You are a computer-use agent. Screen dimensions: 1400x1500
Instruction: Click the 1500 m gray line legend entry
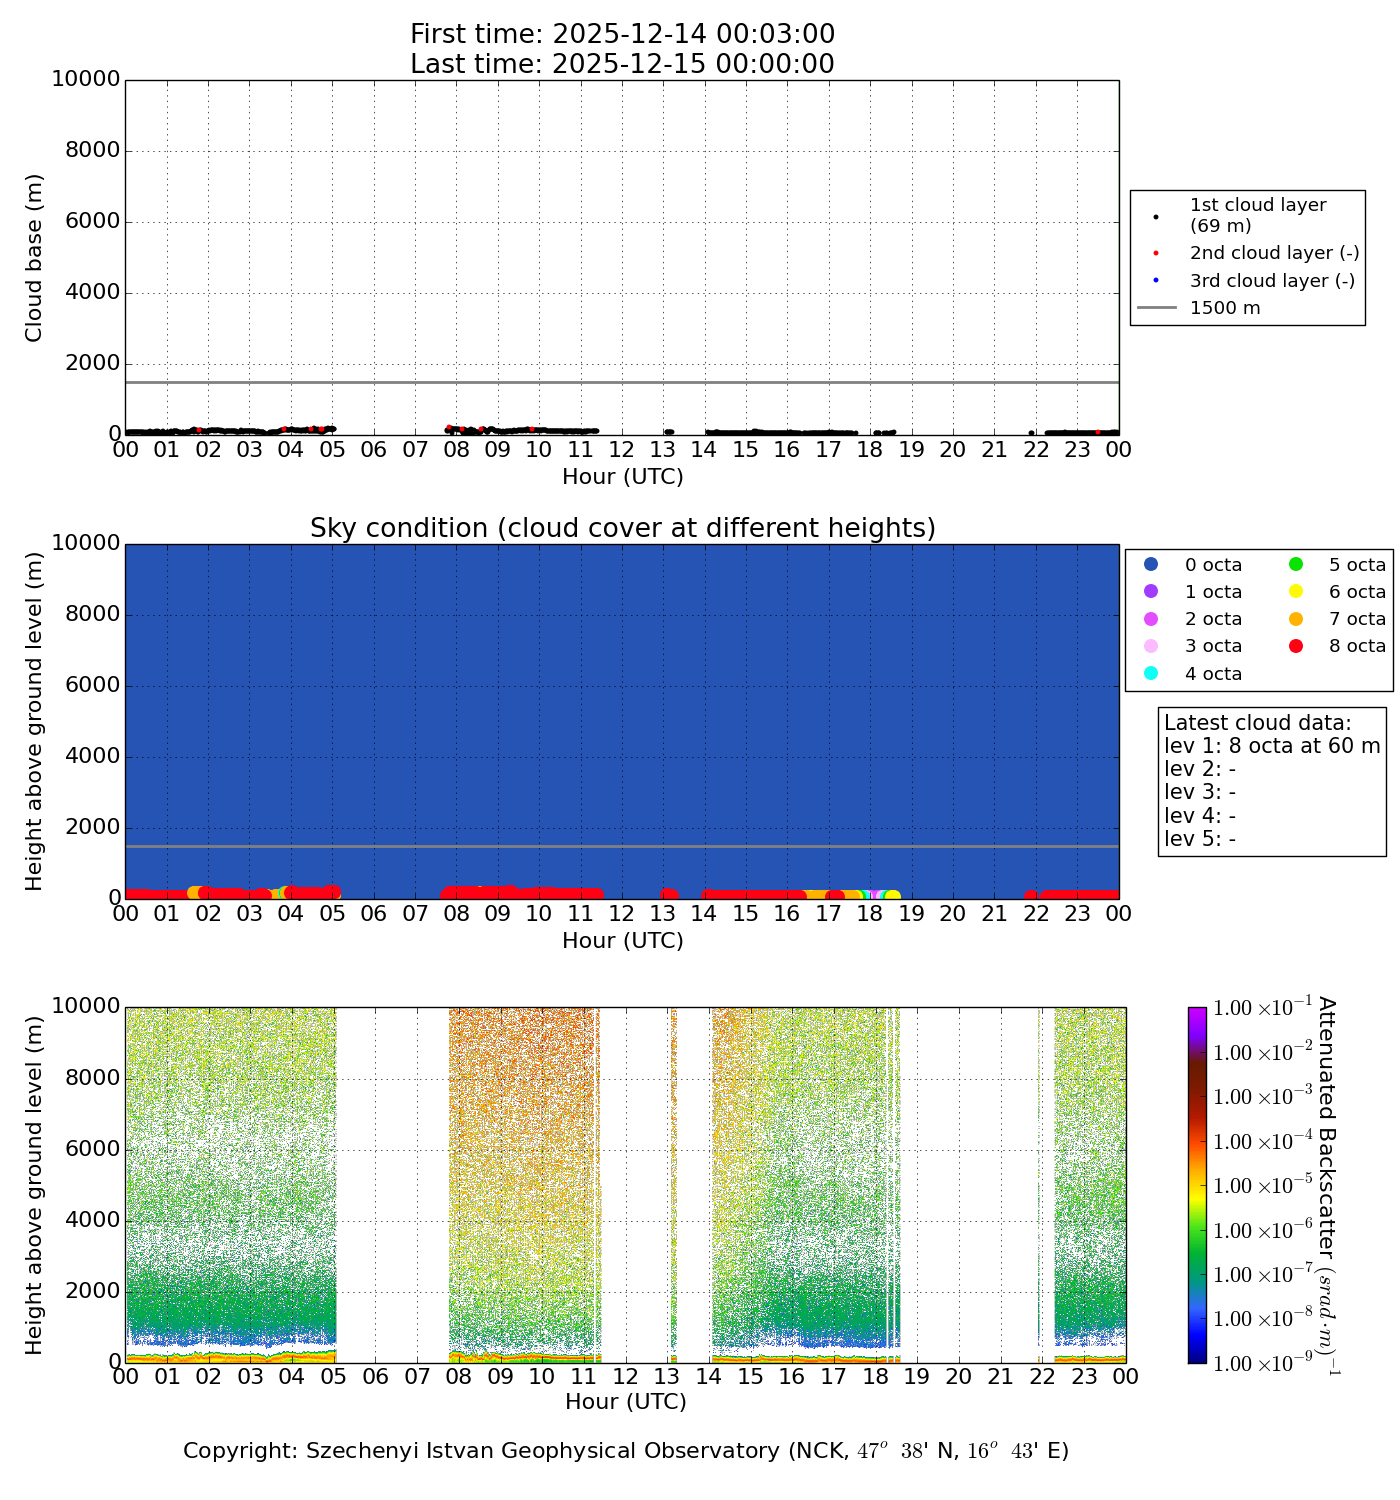tap(1224, 308)
